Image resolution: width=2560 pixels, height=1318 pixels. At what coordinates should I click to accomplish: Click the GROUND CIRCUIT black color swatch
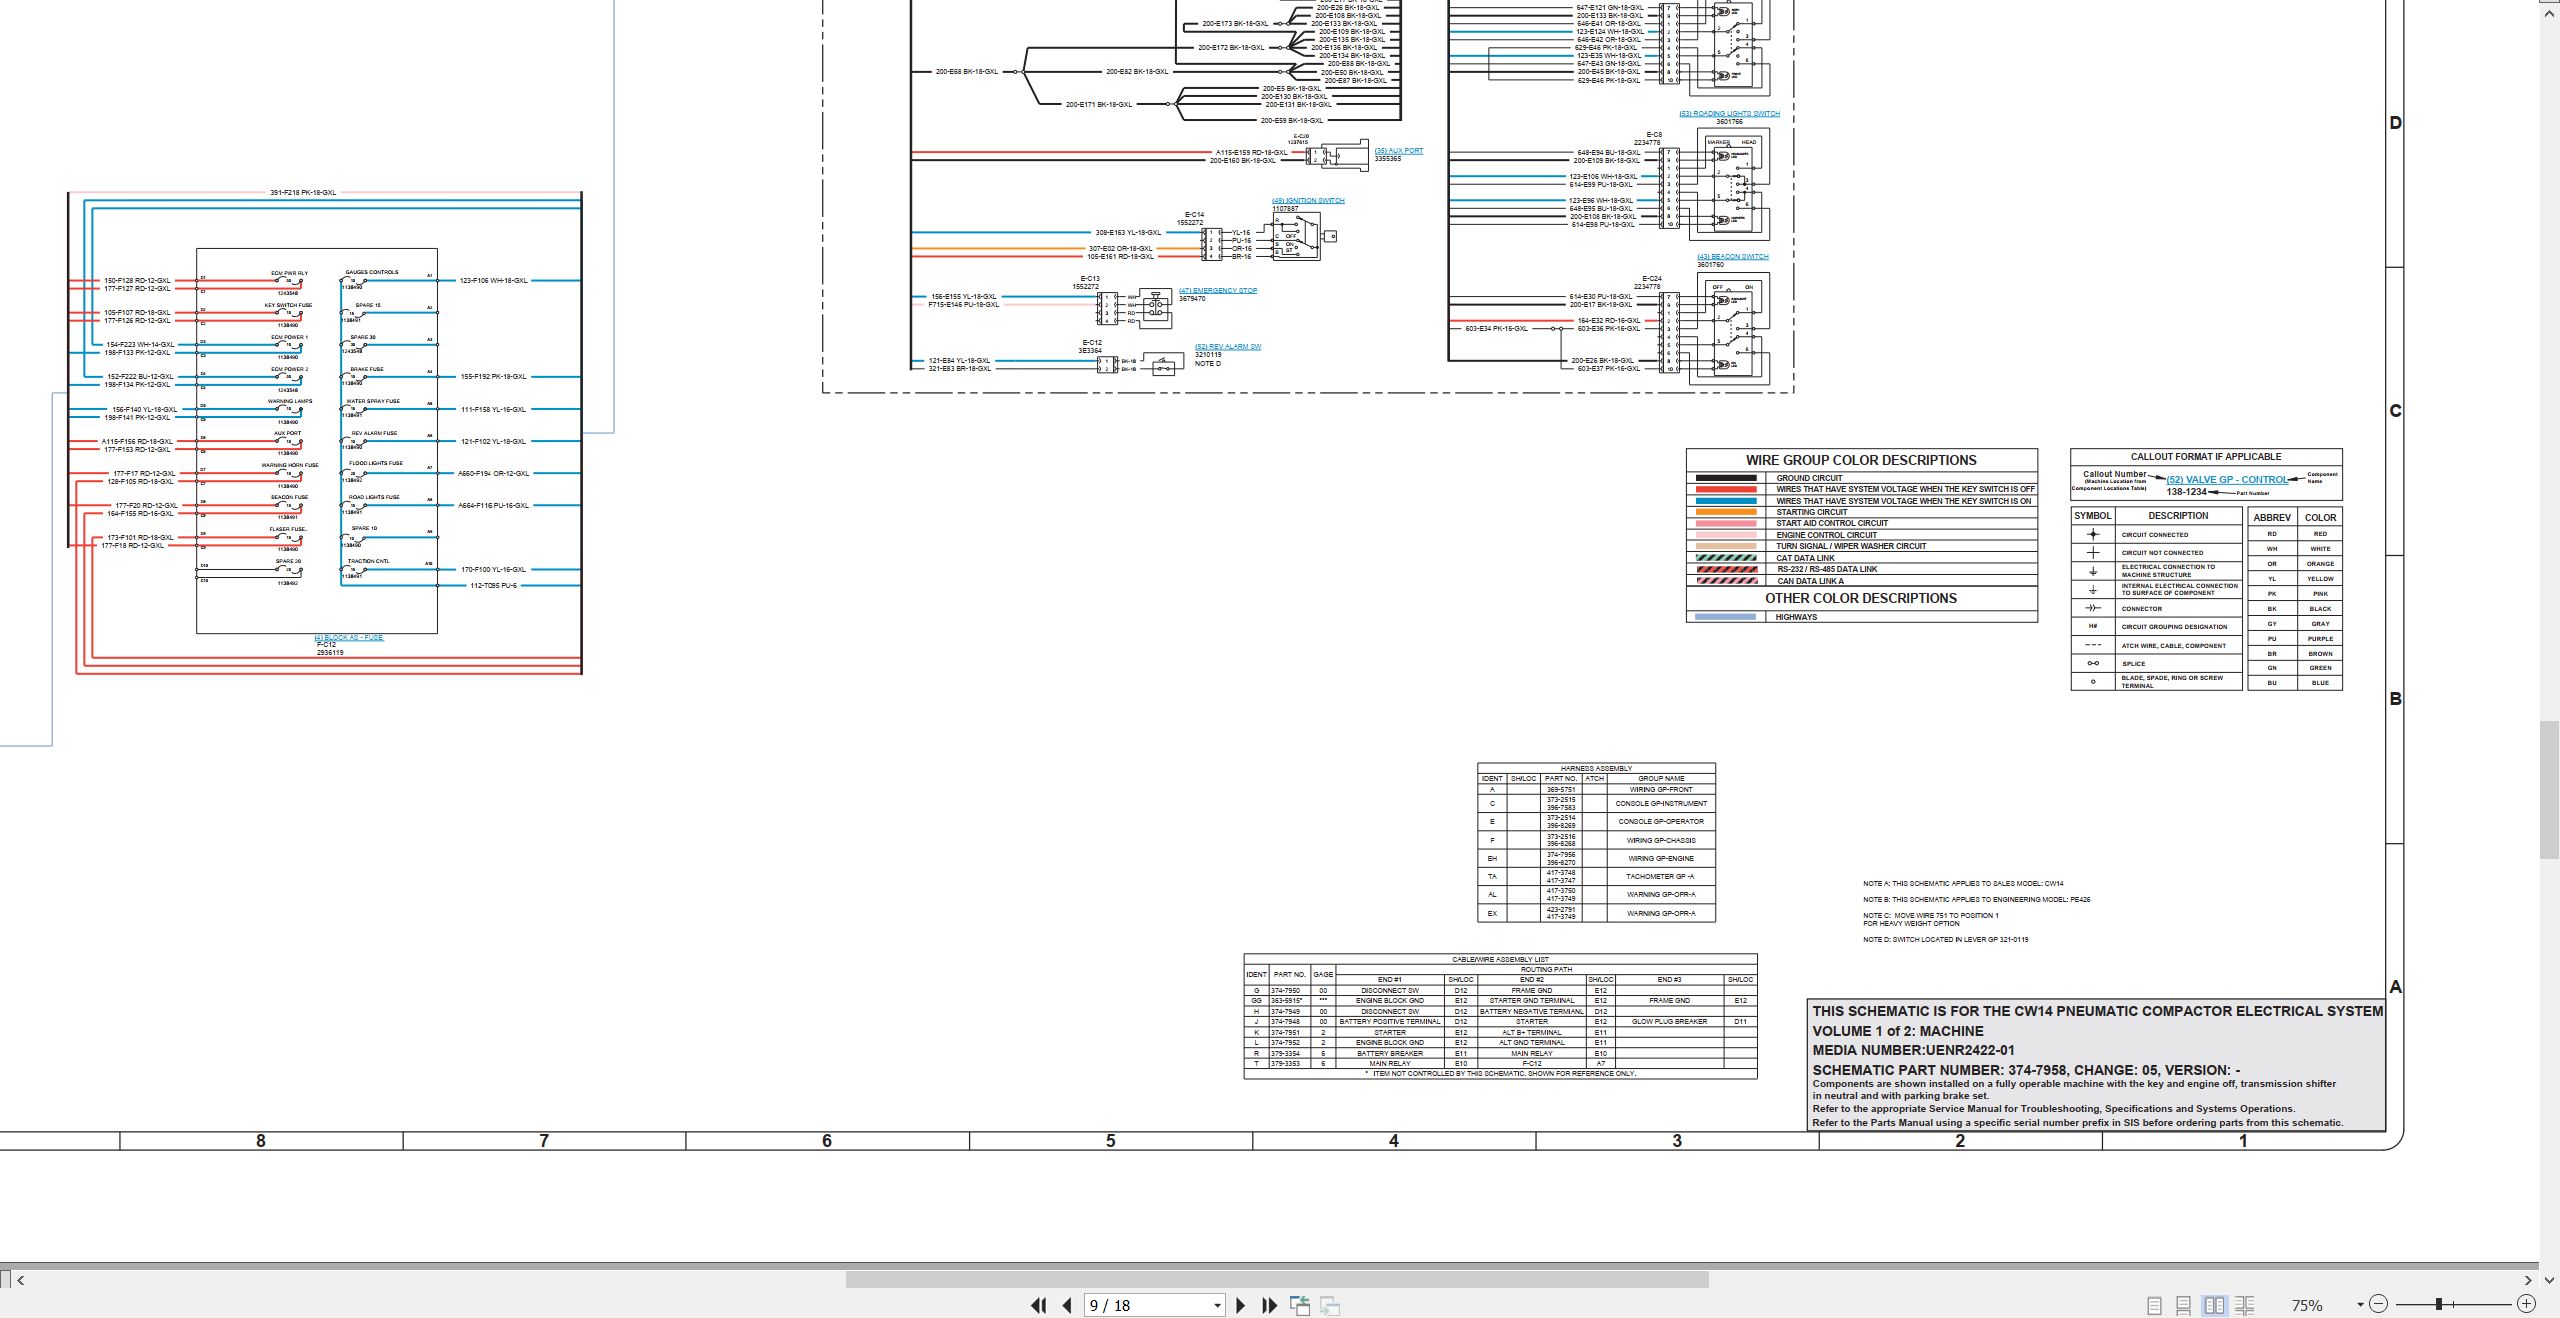point(1726,478)
